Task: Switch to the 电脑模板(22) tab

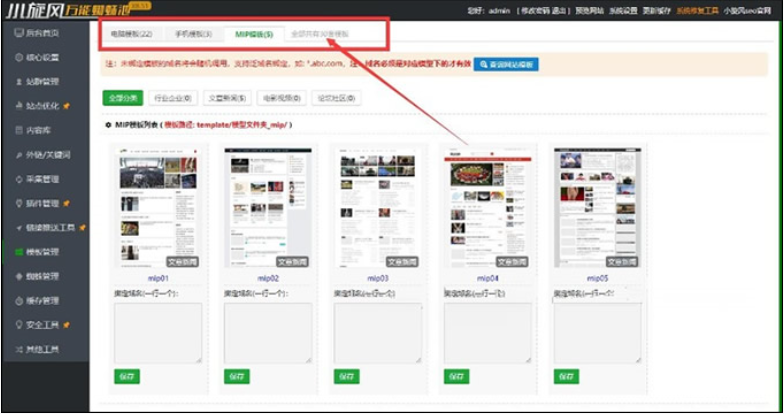Action: tap(132, 34)
